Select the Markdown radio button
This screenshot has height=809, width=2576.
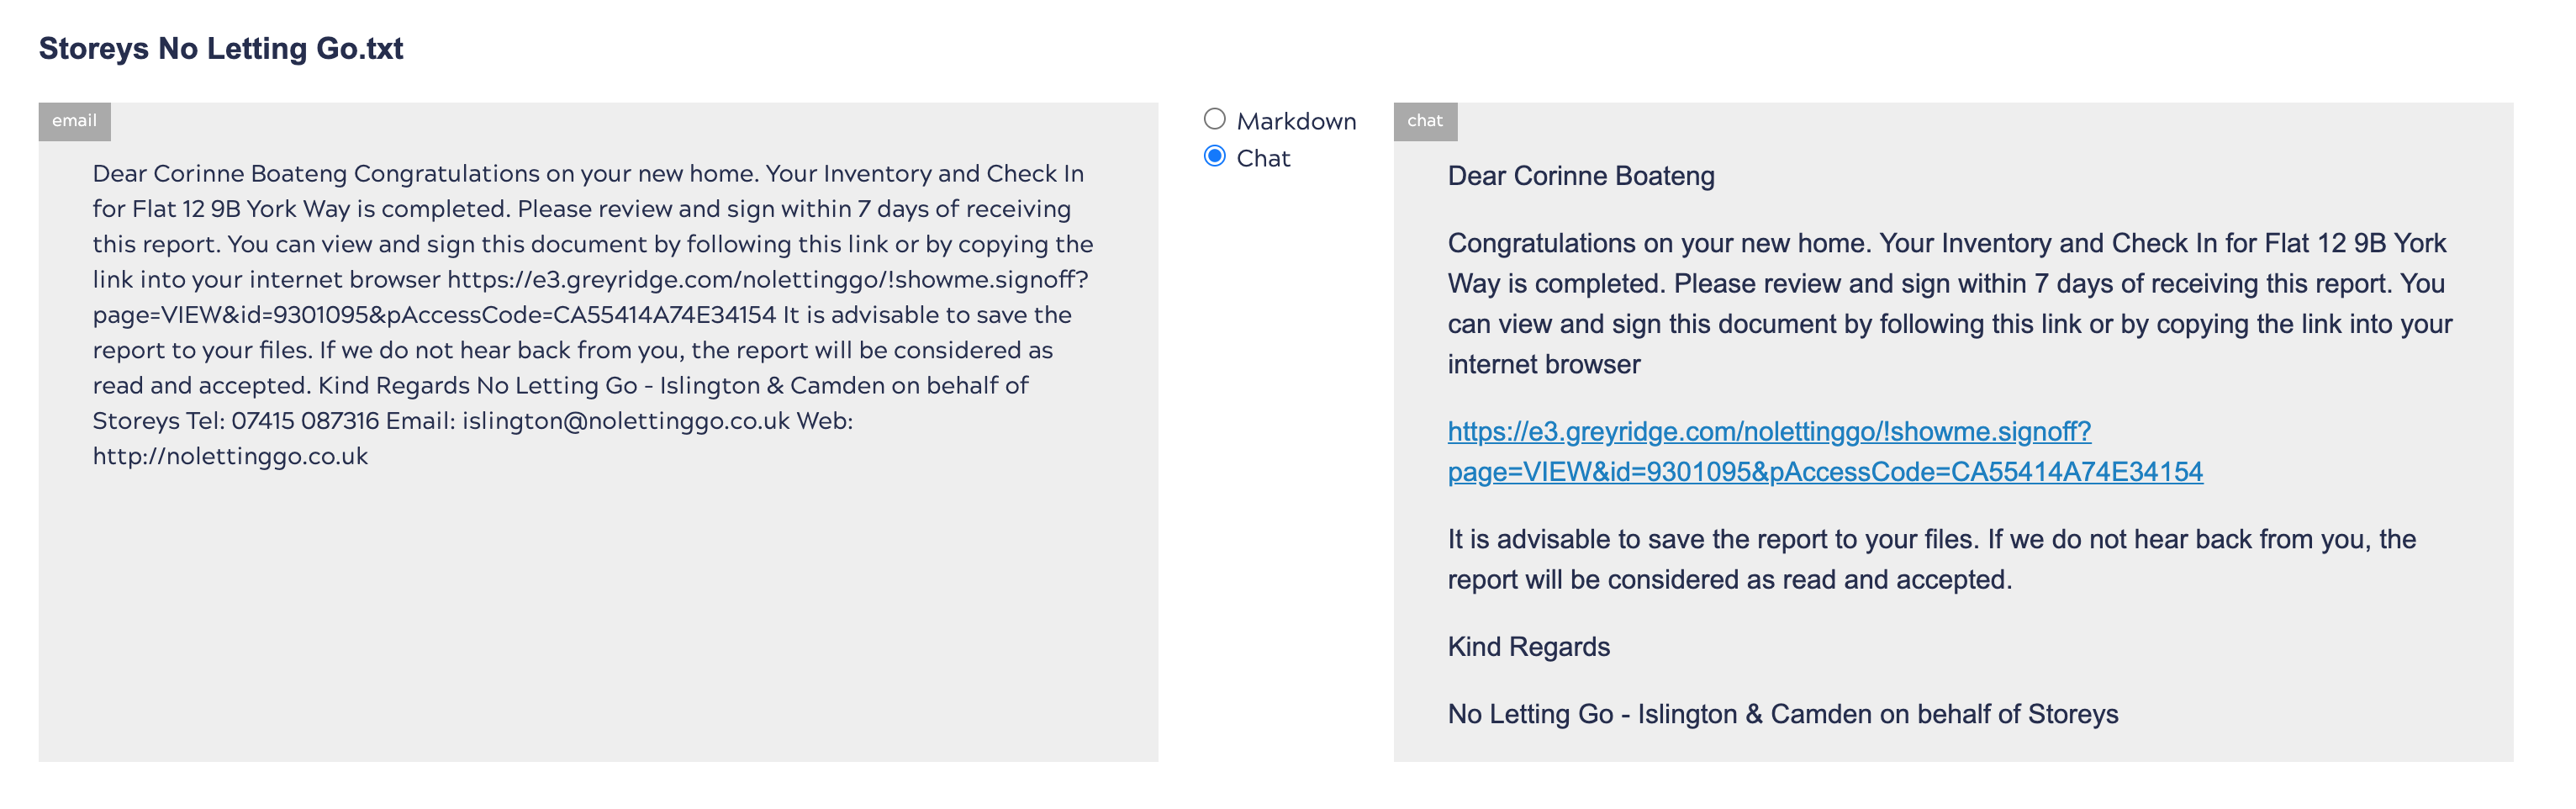click(x=1214, y=119)
